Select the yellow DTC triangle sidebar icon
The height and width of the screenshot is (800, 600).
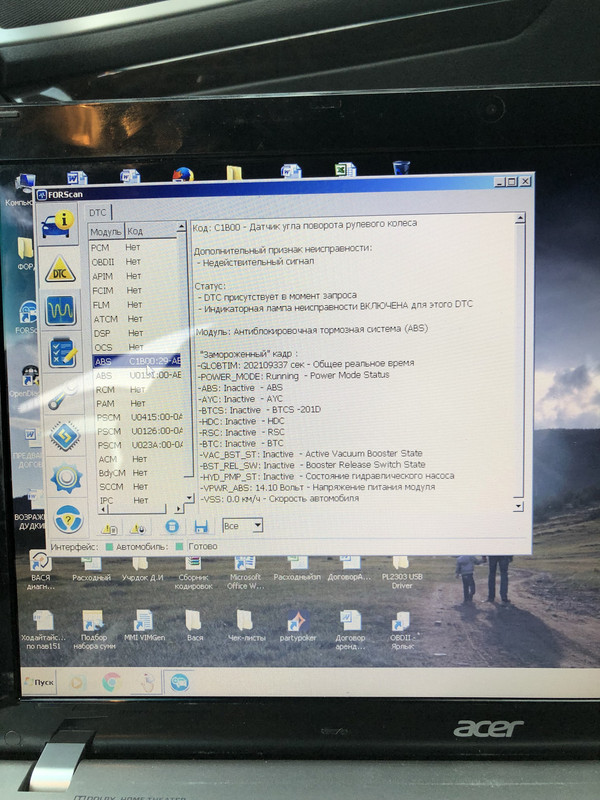[60, 269]
